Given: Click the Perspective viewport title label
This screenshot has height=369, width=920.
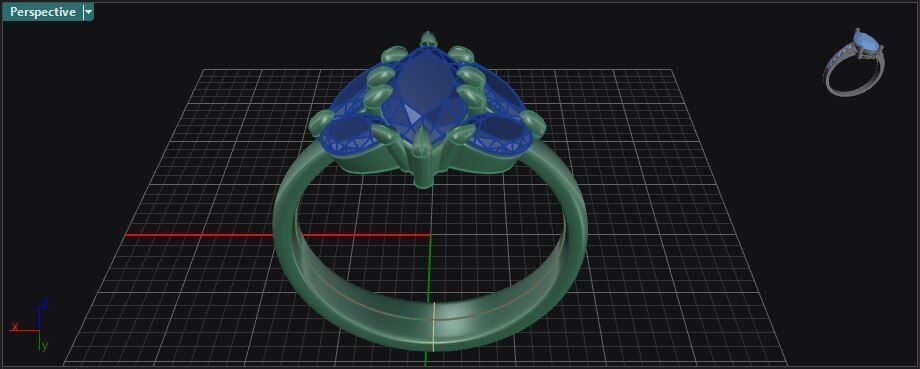Looking at the screenshot, I should [x=42, y=12].
